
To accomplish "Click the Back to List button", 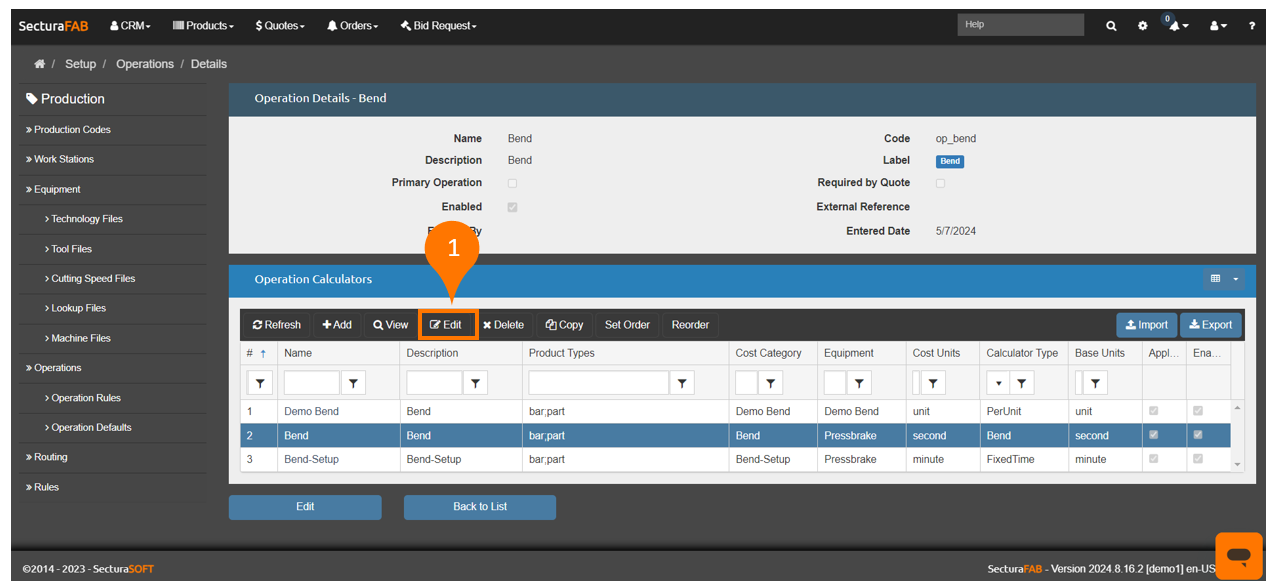I will 479,507.
